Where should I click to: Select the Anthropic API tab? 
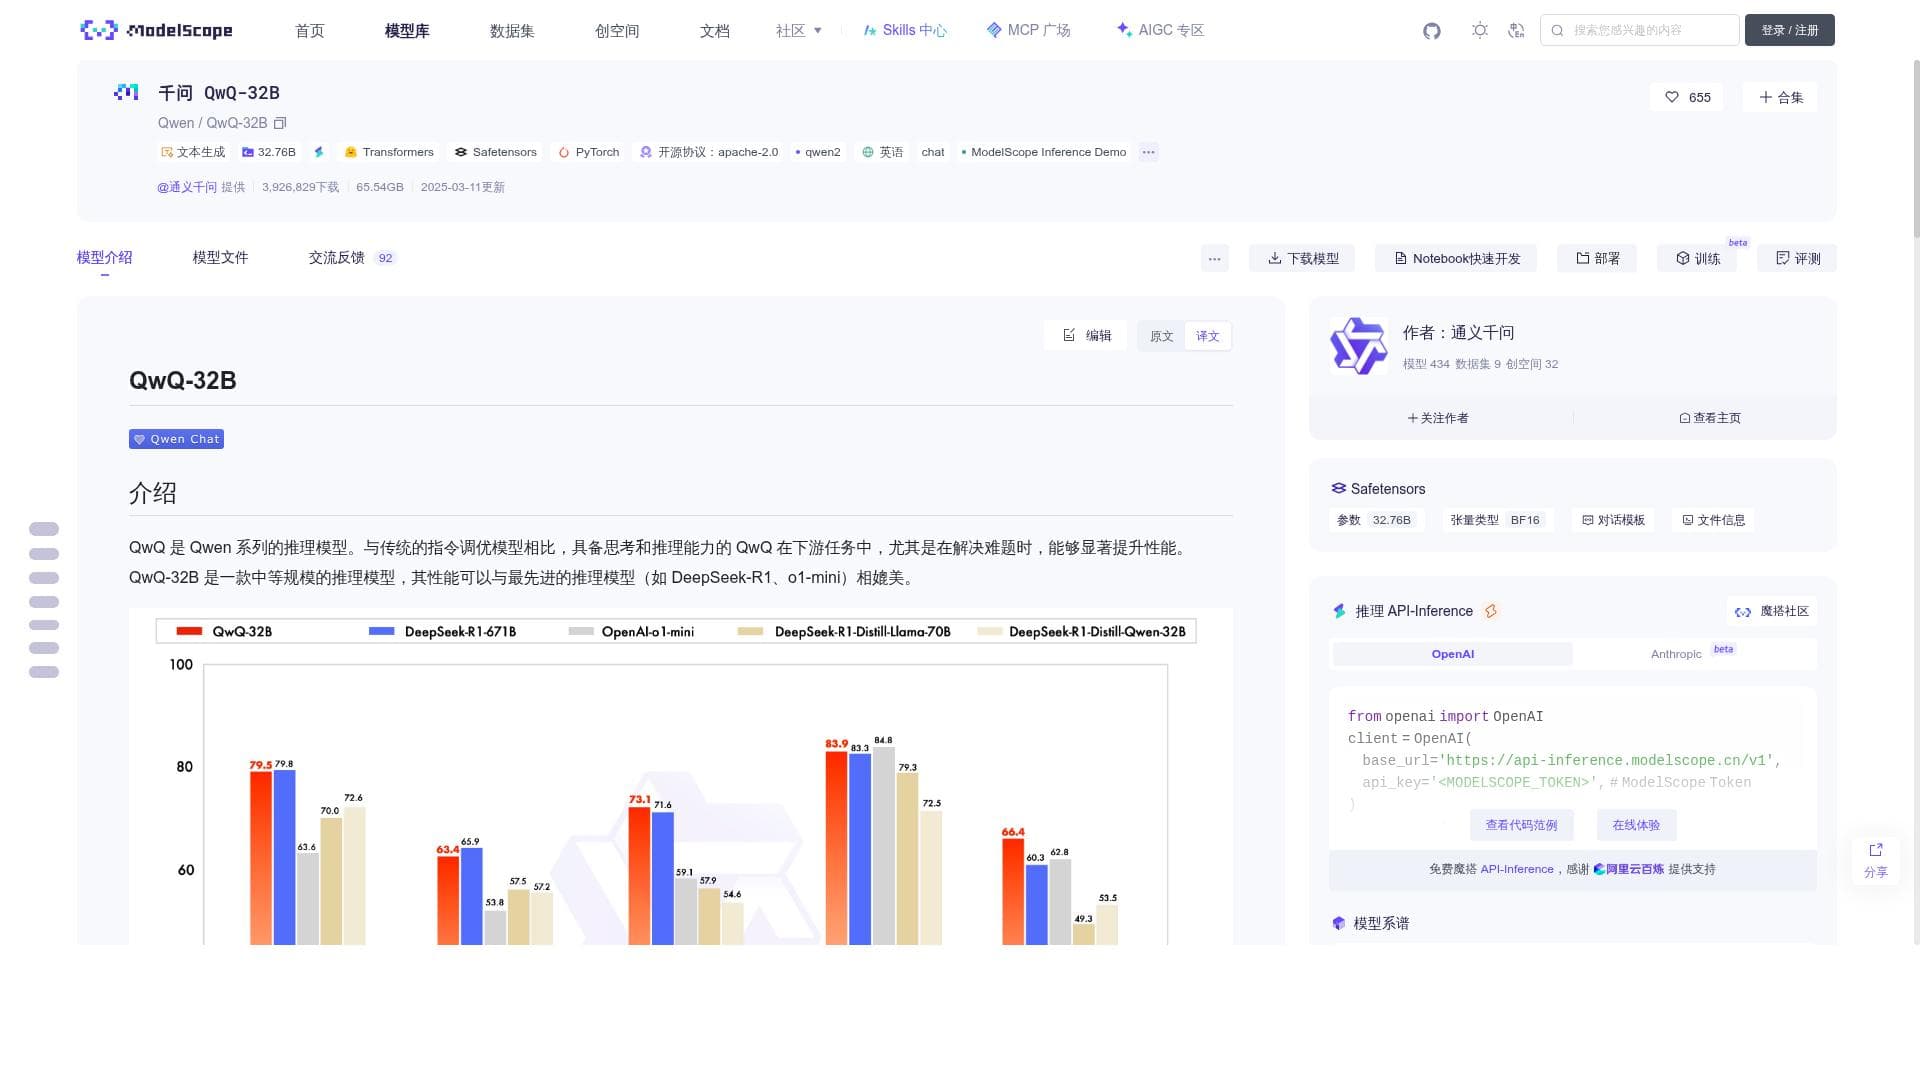pyautogui.click(x=1676, y=654)
